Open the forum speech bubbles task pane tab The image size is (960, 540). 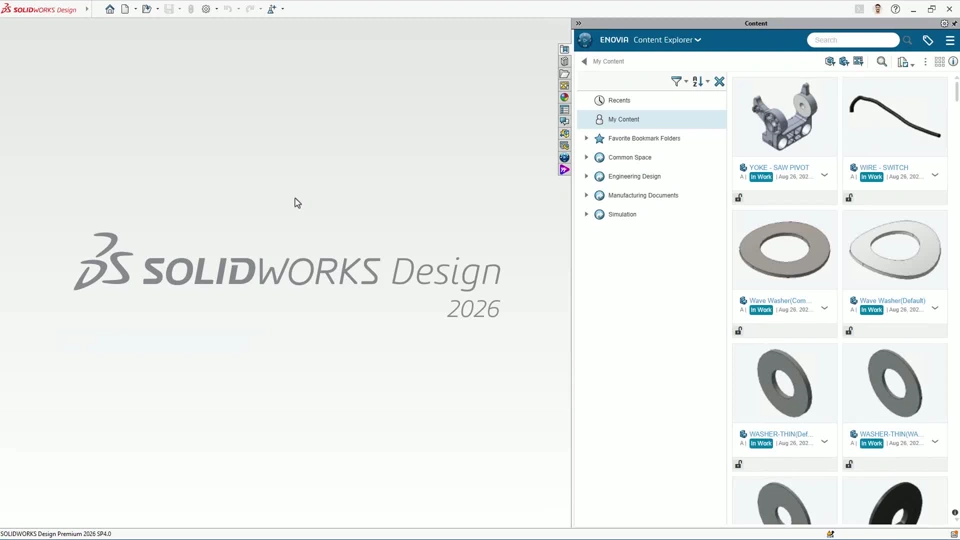(564, 121)
